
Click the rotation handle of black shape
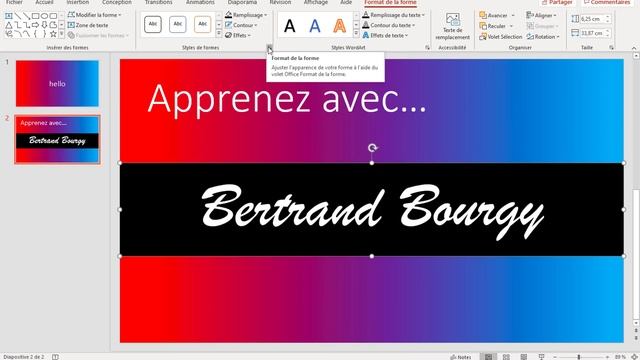tap(372, 148)
